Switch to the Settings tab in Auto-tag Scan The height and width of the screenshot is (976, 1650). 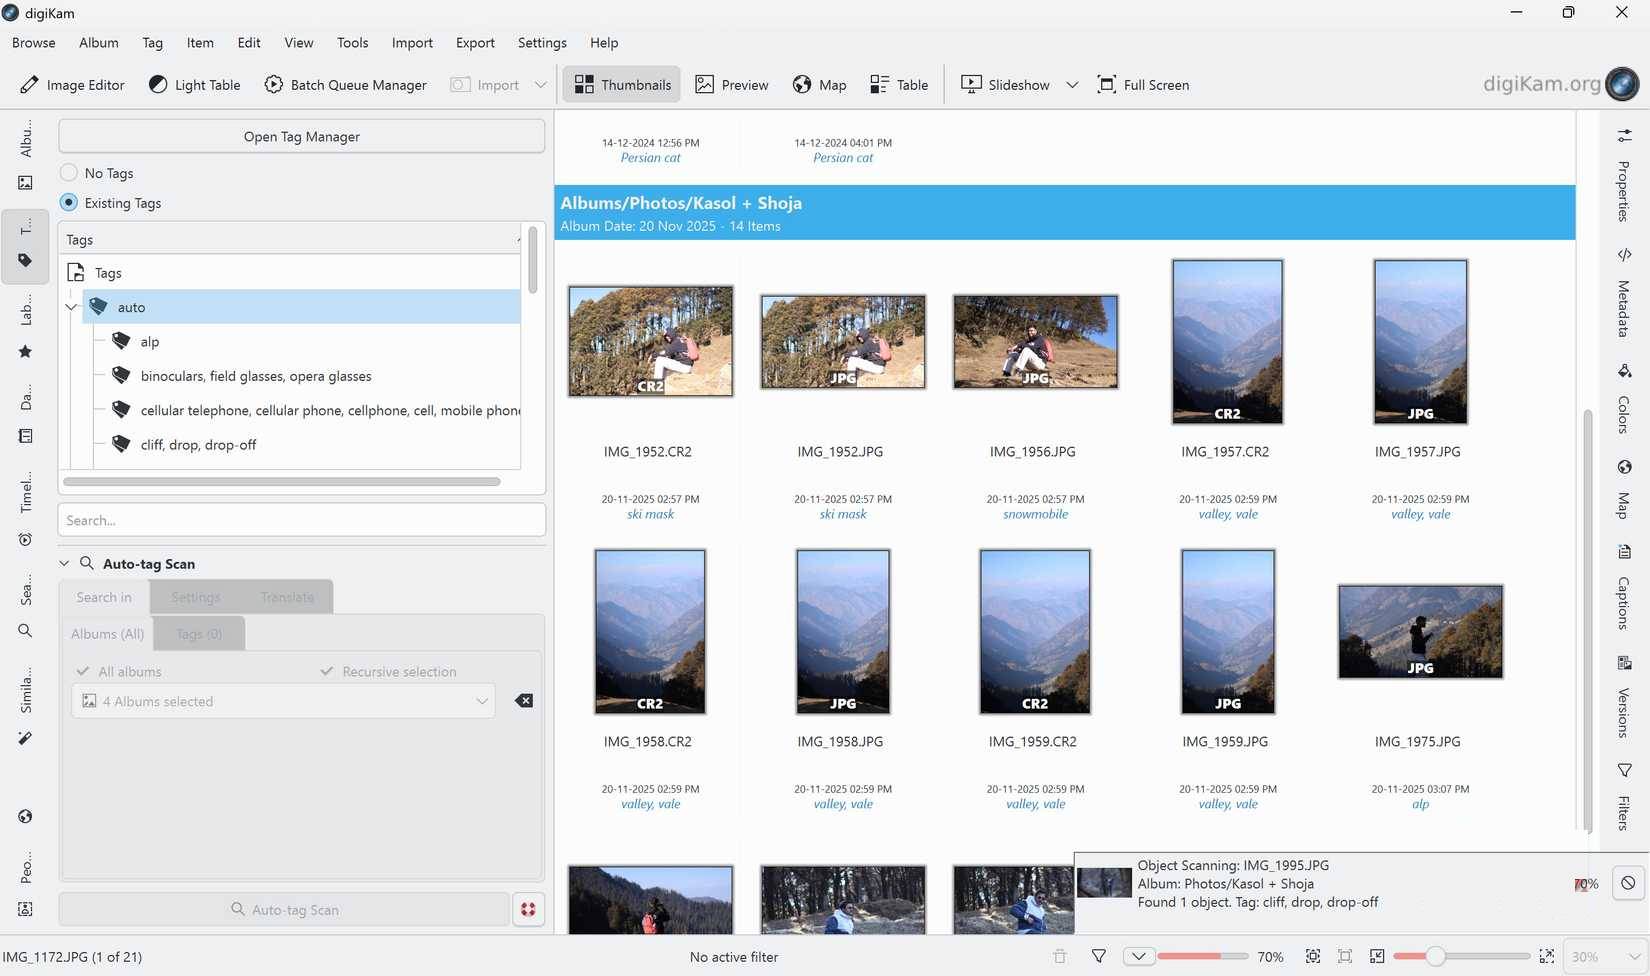195,597
